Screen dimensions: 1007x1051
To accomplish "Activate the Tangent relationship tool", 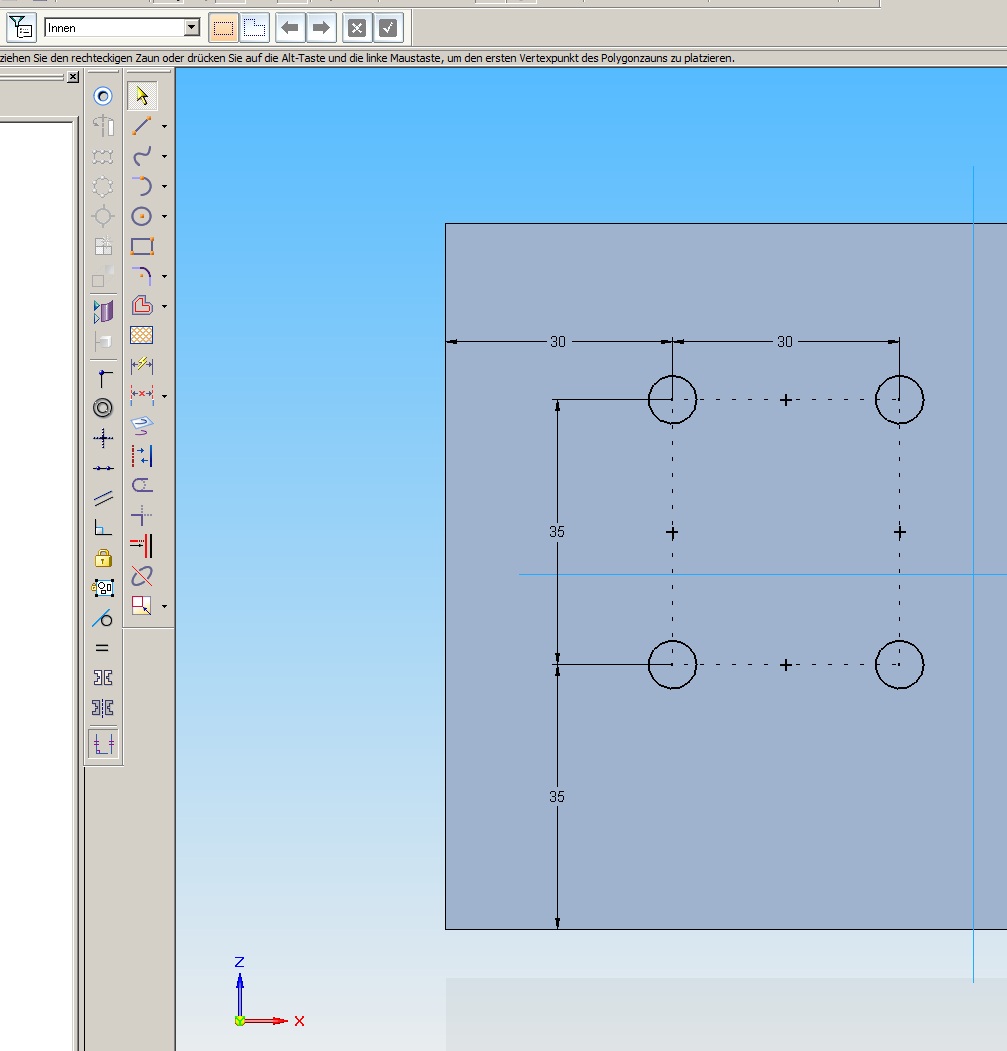I will (102, 618).
